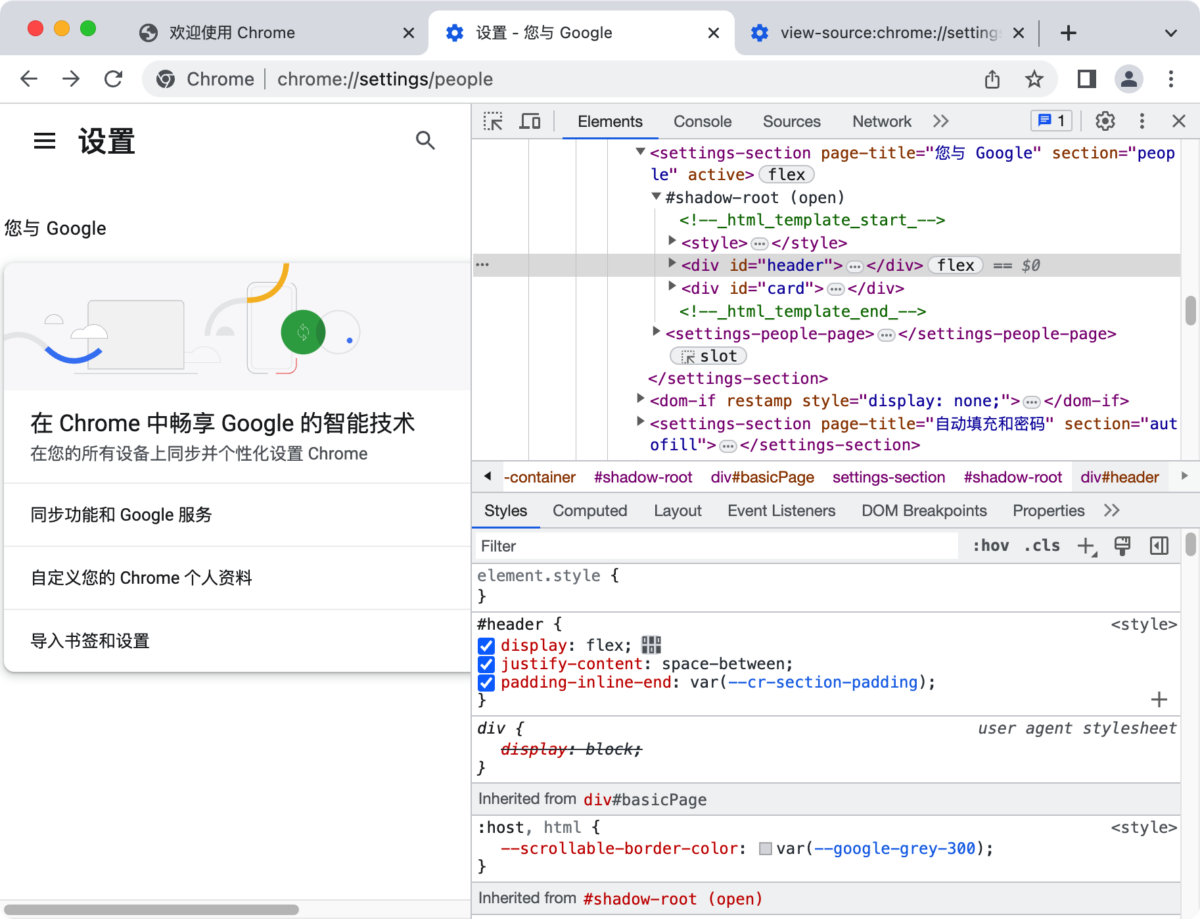Open the Event Listeners tab

[781, 510]
